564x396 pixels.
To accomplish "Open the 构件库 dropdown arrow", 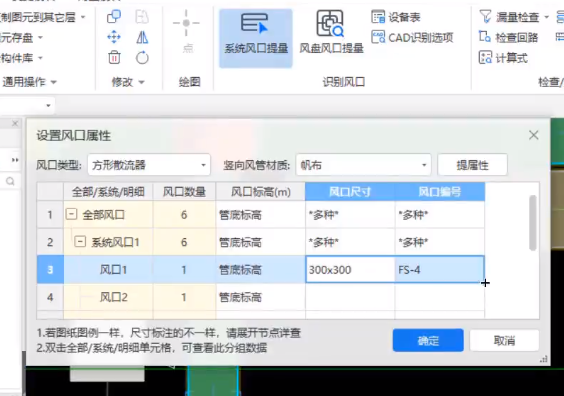I will [40, 58].
